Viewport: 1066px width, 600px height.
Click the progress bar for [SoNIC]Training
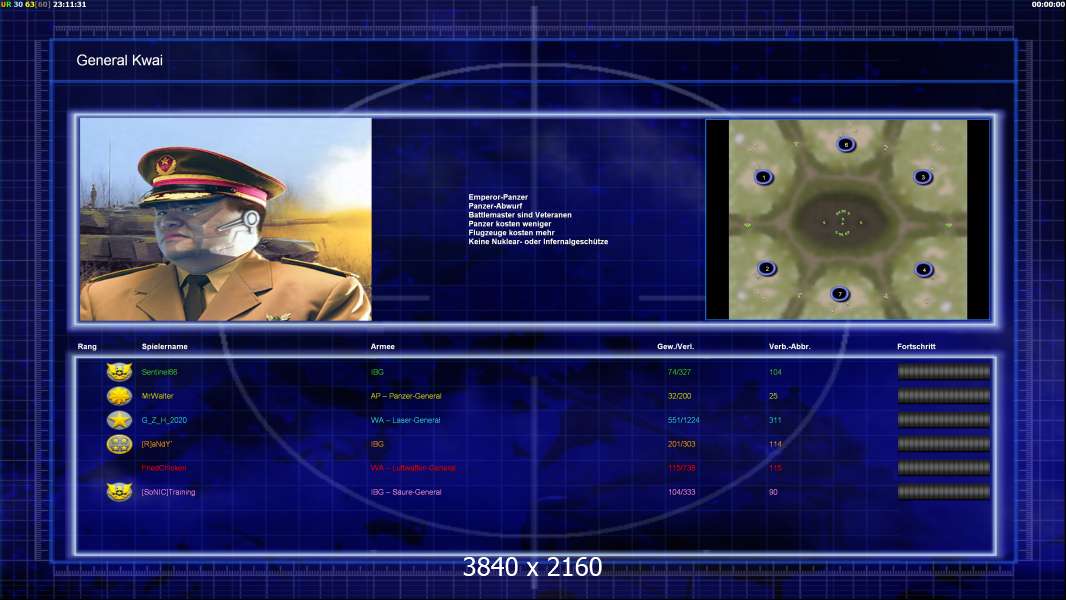pyautogui.click(x=944, y=492)
